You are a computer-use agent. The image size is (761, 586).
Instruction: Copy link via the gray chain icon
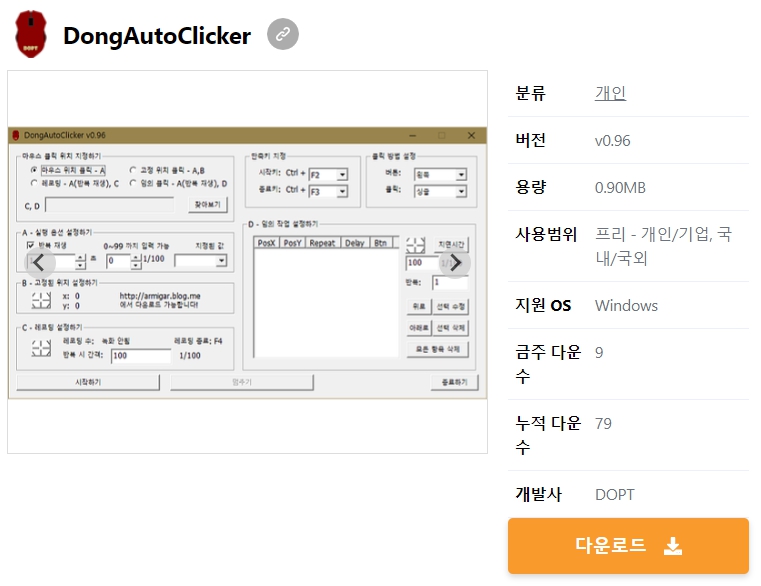(283, 34)
